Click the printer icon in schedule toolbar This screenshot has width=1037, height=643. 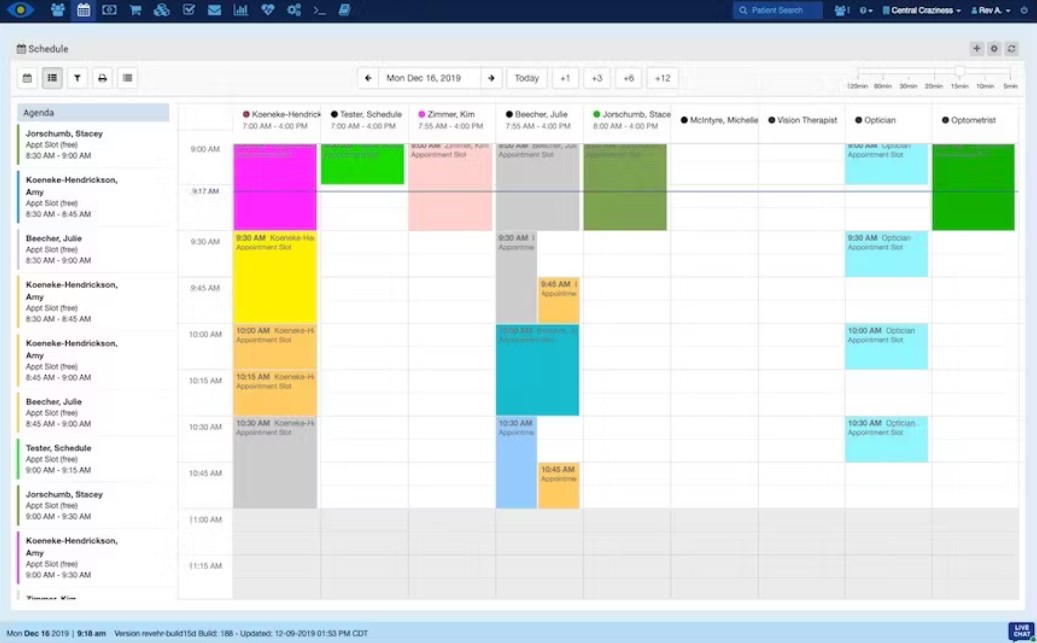(x=102, y=78)
